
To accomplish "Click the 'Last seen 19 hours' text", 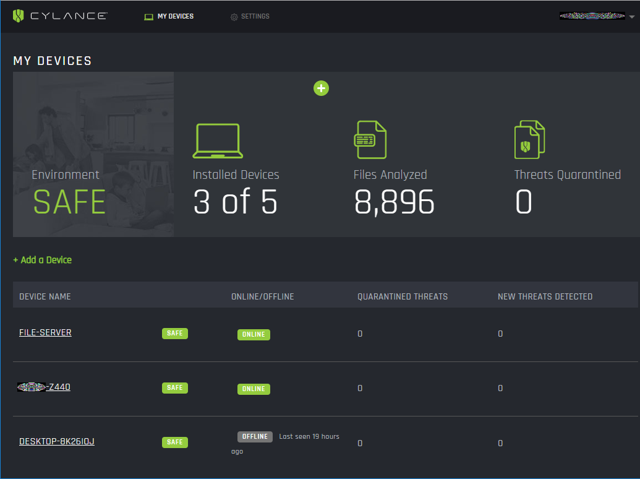I will click(309, 437).
